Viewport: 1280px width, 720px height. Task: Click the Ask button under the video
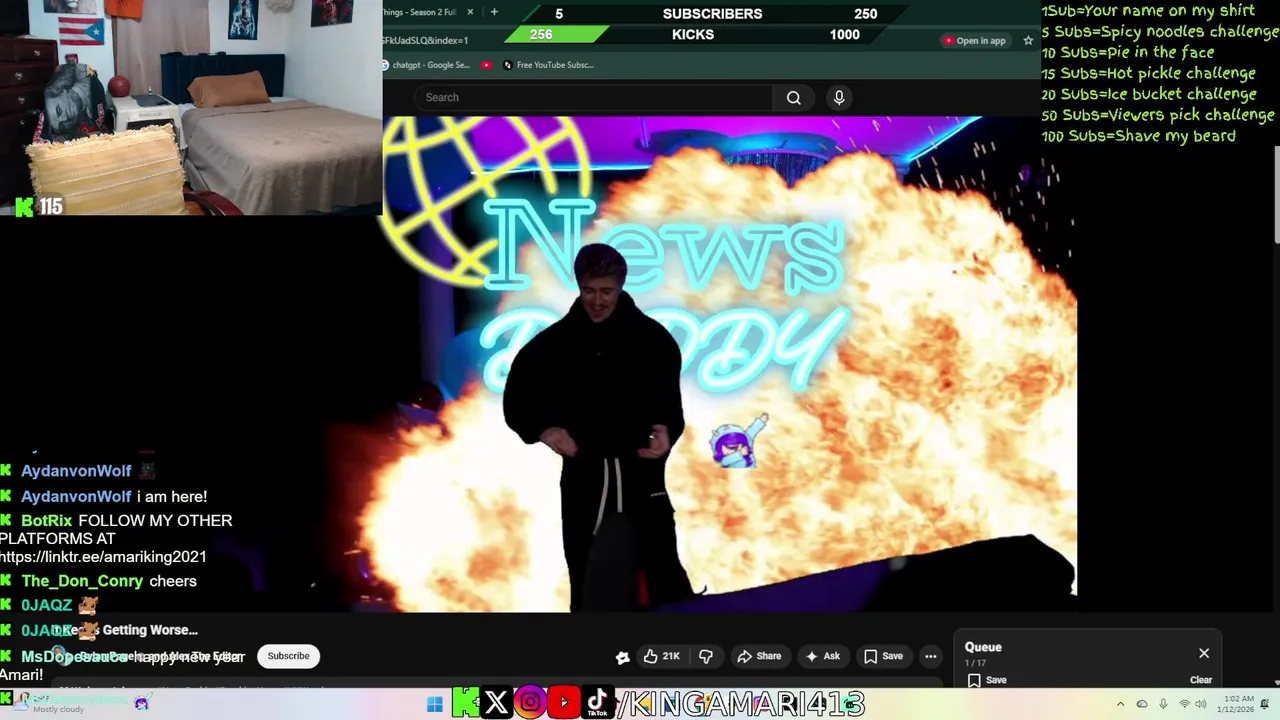tap(822, 656)
